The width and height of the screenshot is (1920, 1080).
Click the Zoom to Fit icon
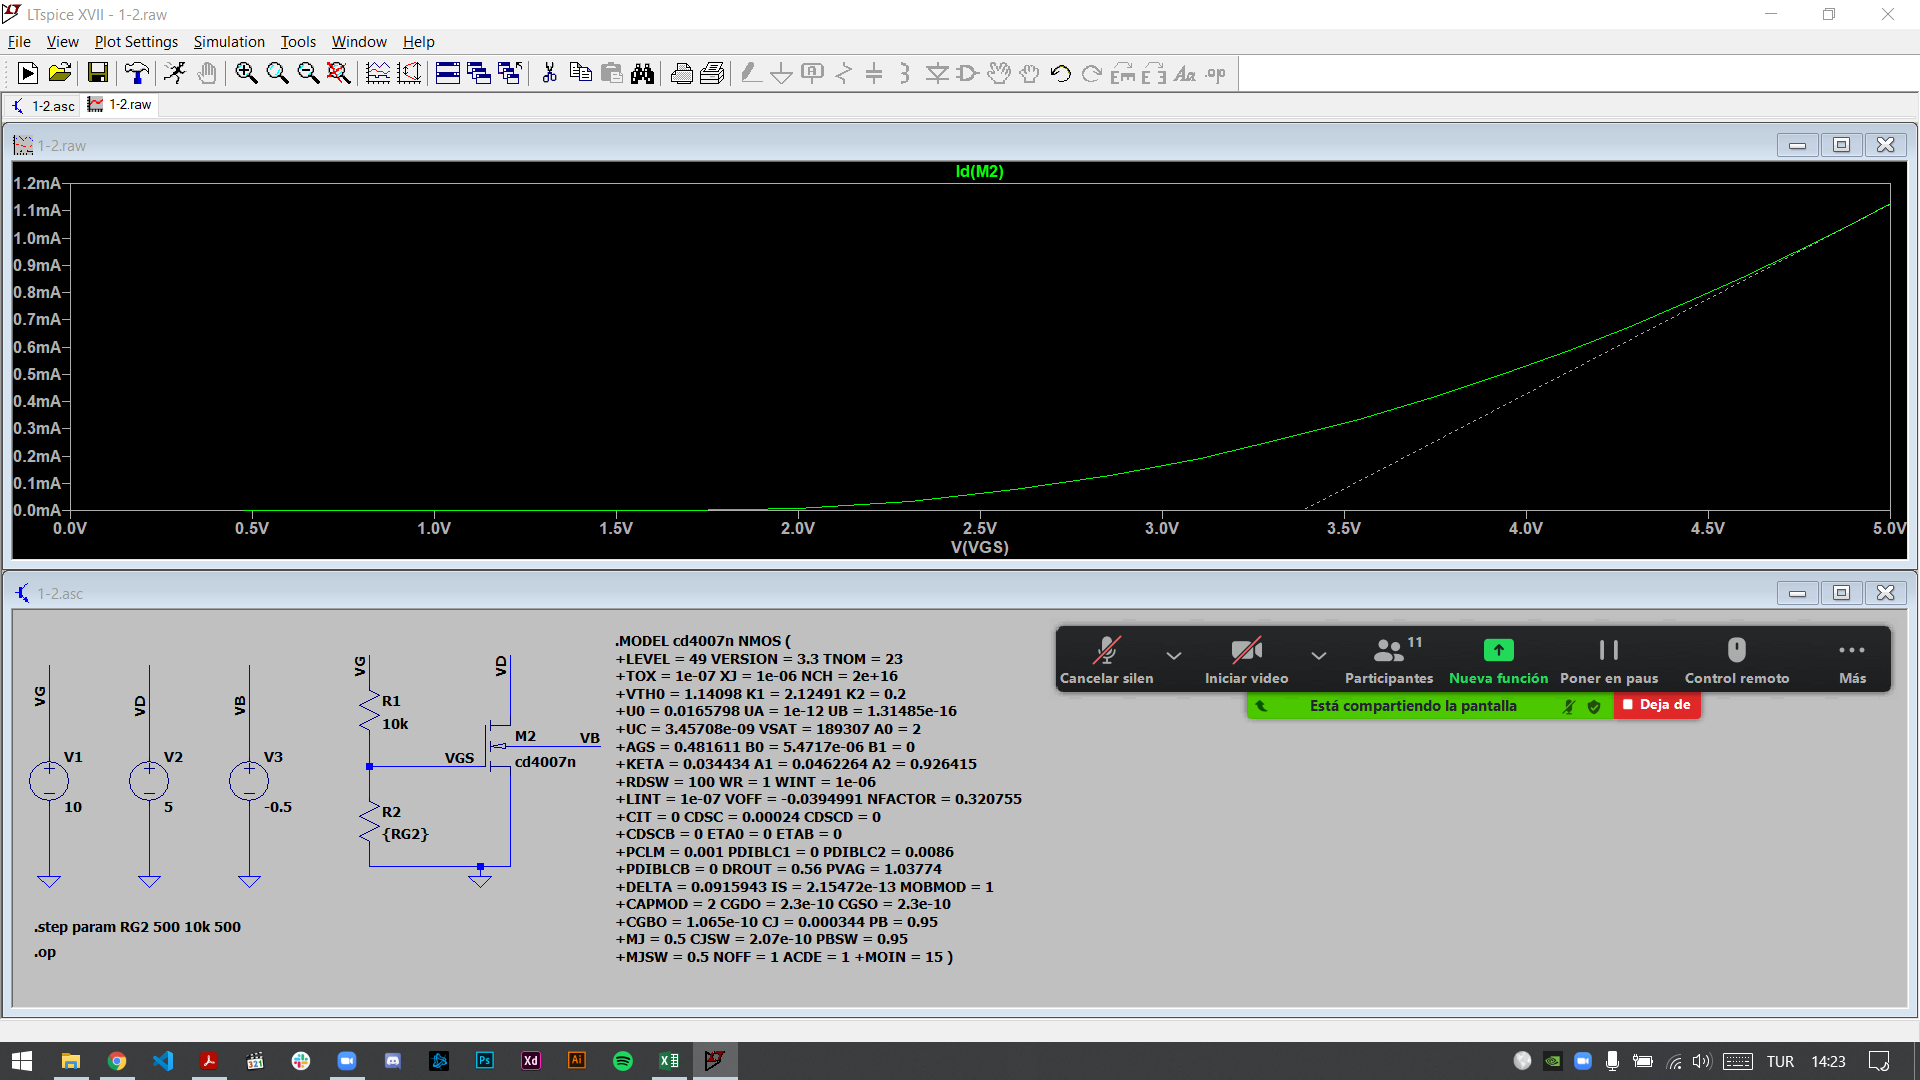[x=338, y=73]
